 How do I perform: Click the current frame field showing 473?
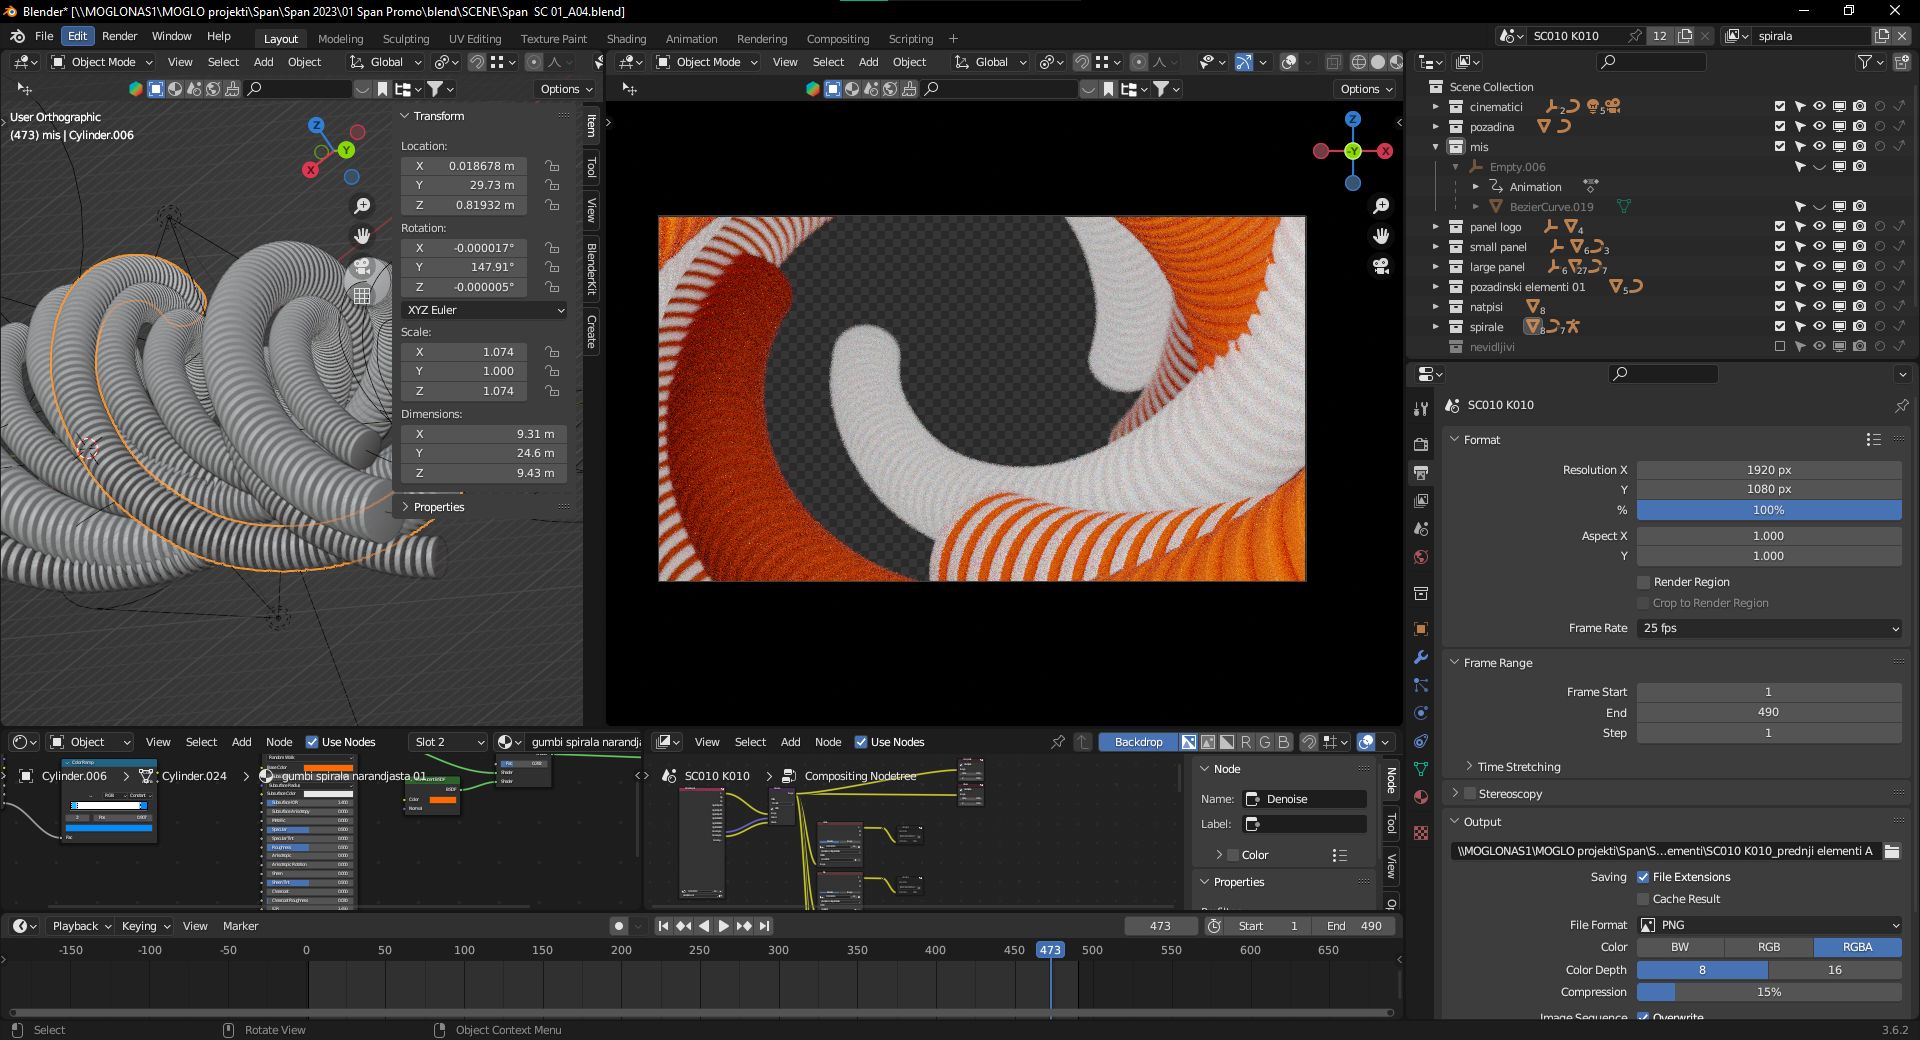coord(1160,926)
